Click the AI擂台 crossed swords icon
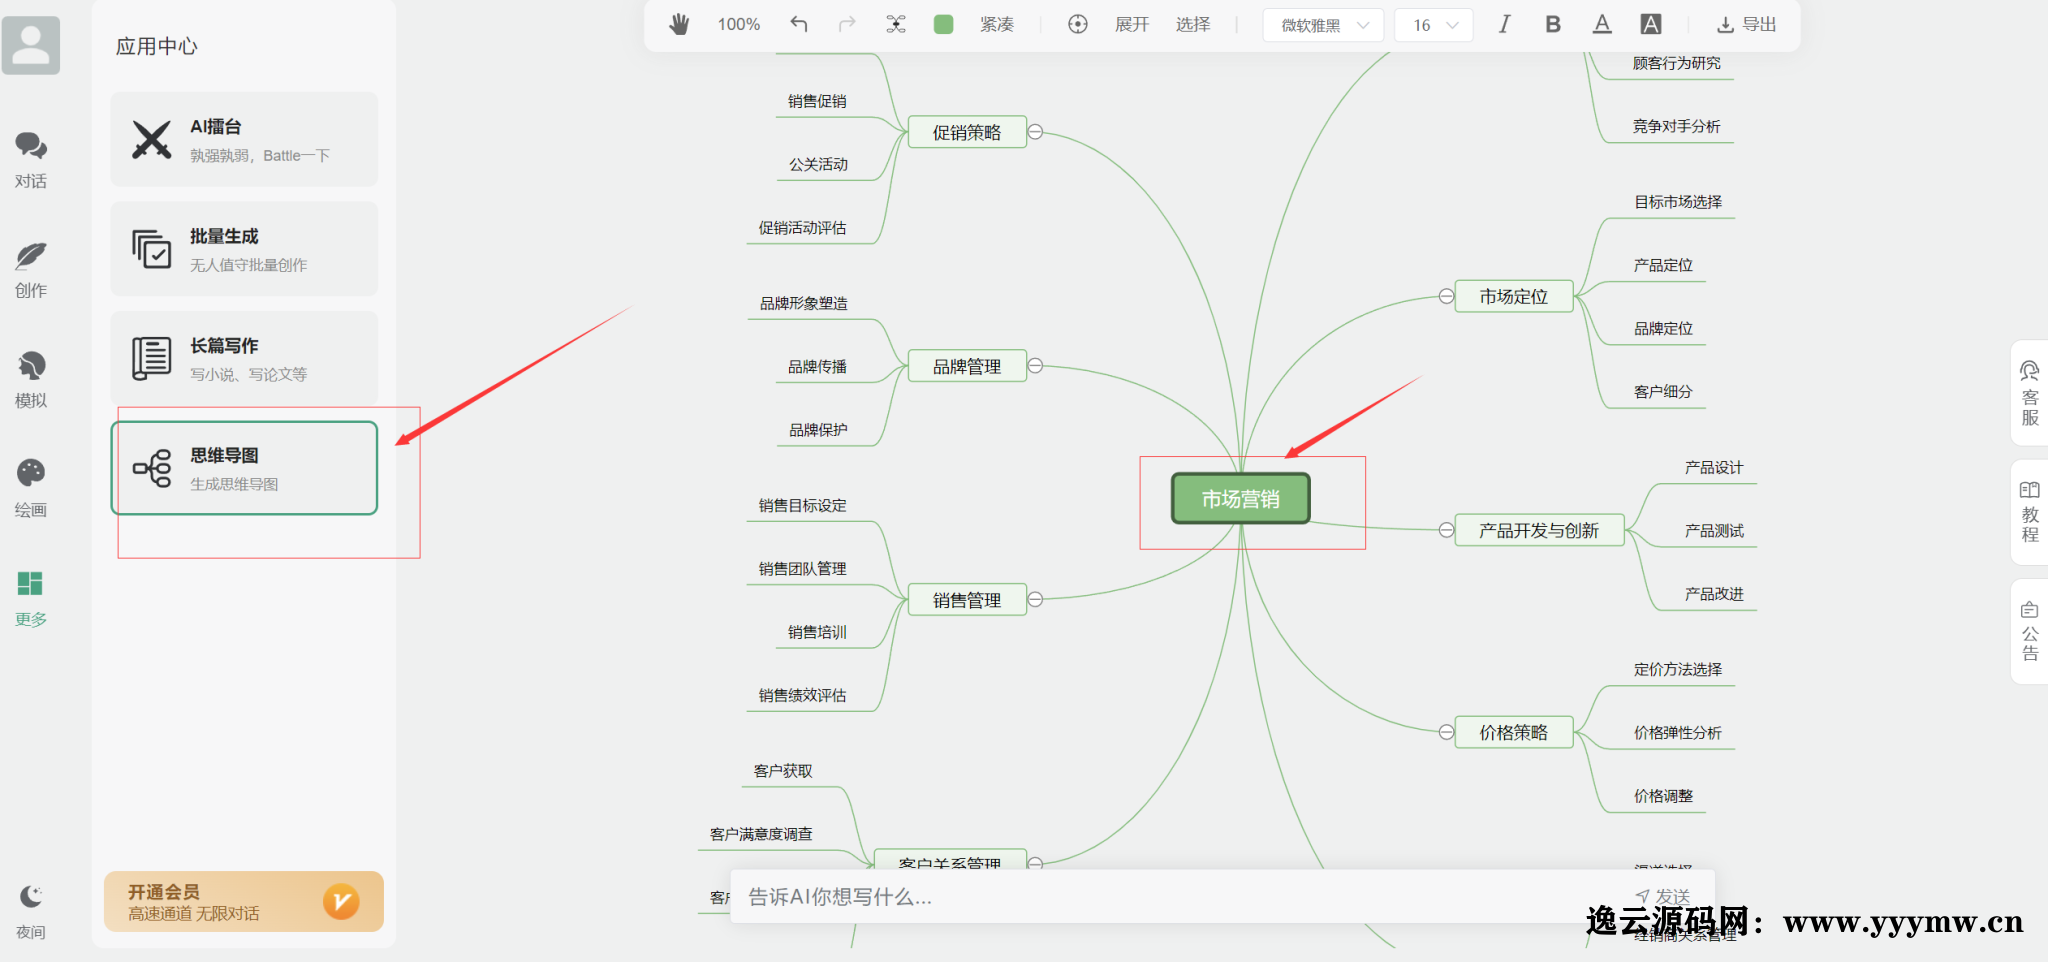 coord(152,140)
